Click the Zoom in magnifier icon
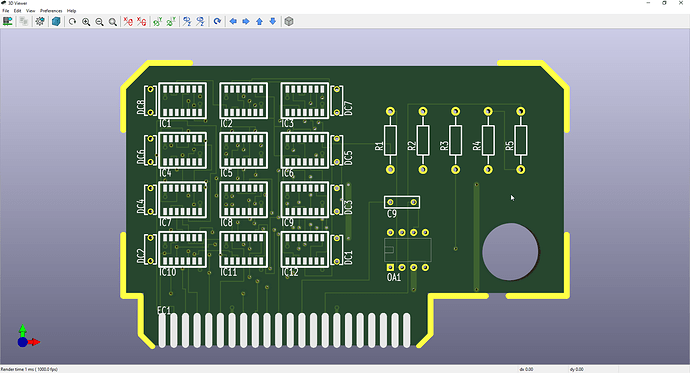The height and width of the screenshot is (373, 690). (x=86, y=22)
